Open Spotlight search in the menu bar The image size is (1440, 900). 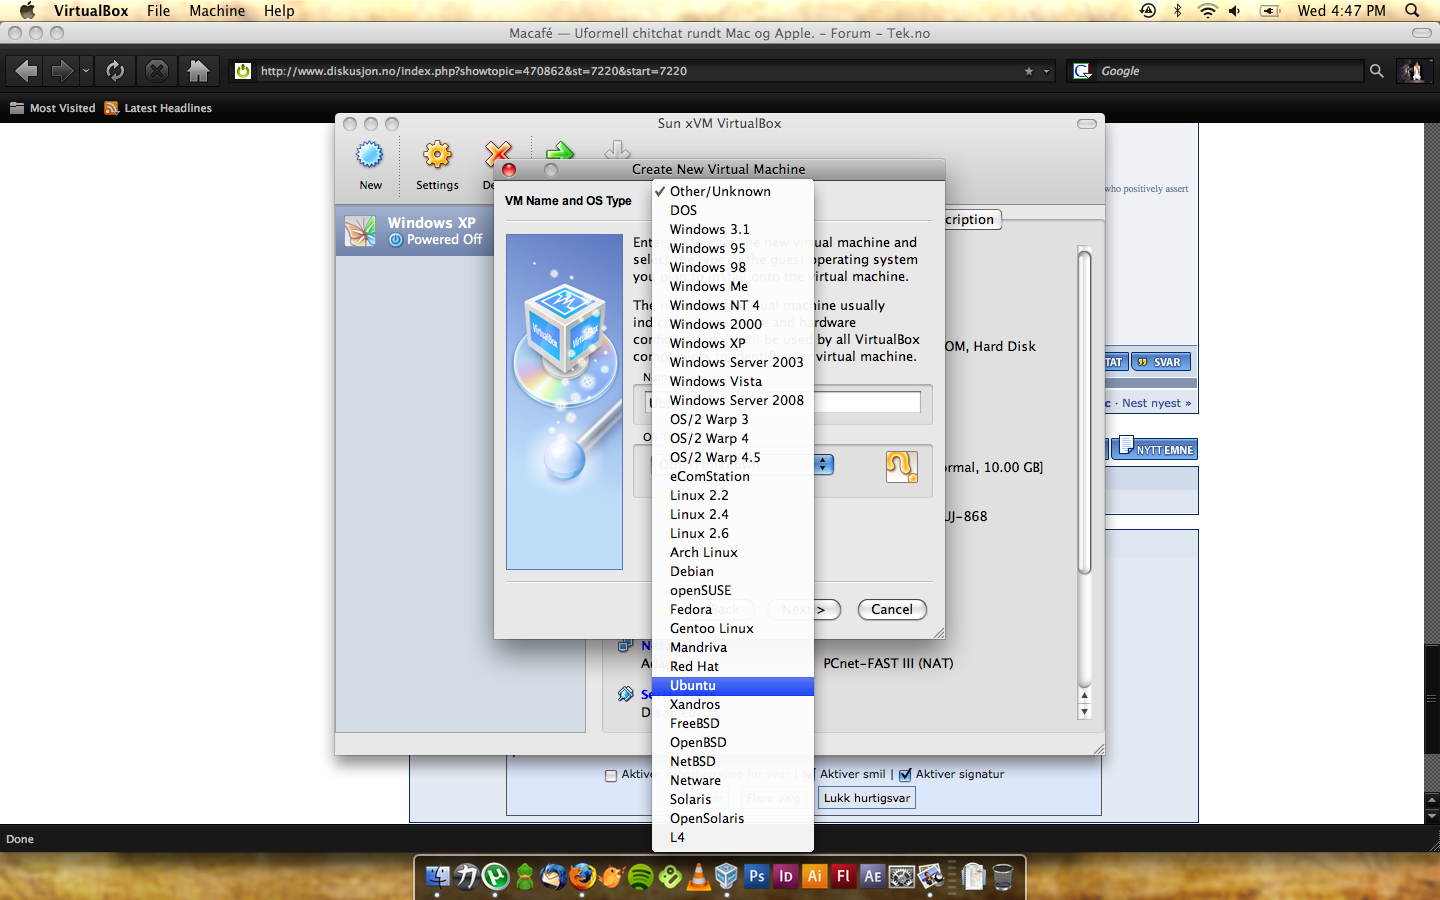point(1412,11)
